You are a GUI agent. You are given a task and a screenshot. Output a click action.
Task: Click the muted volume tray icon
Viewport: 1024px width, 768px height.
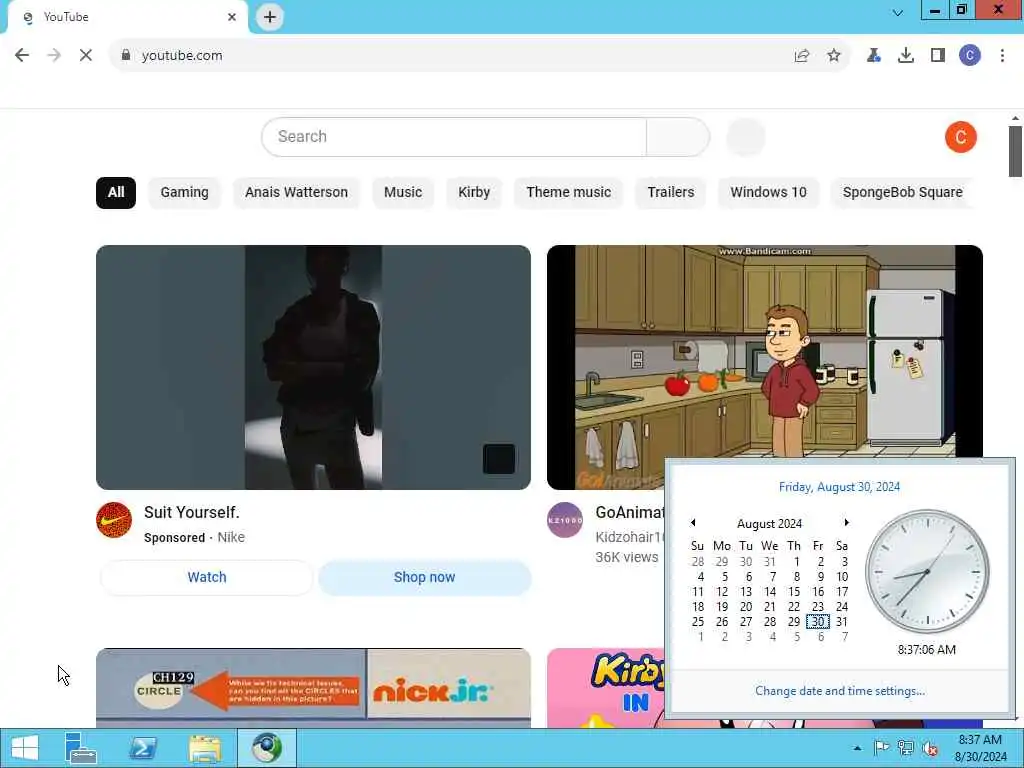[930, 748]
